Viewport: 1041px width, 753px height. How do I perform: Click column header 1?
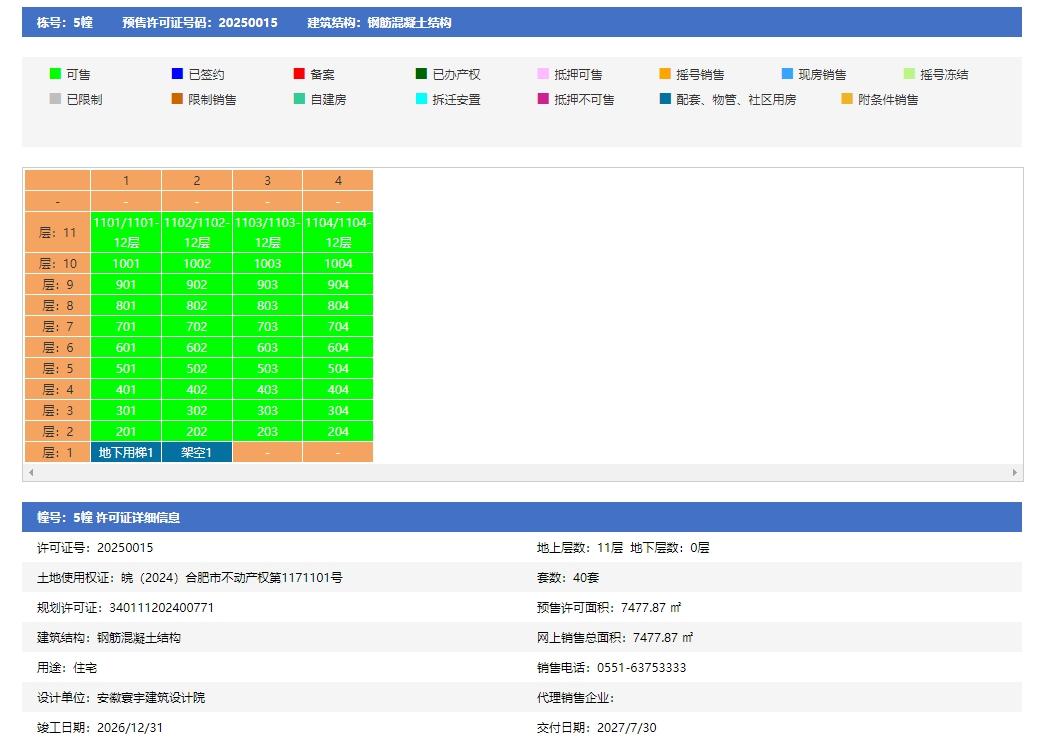pos(126,181)
